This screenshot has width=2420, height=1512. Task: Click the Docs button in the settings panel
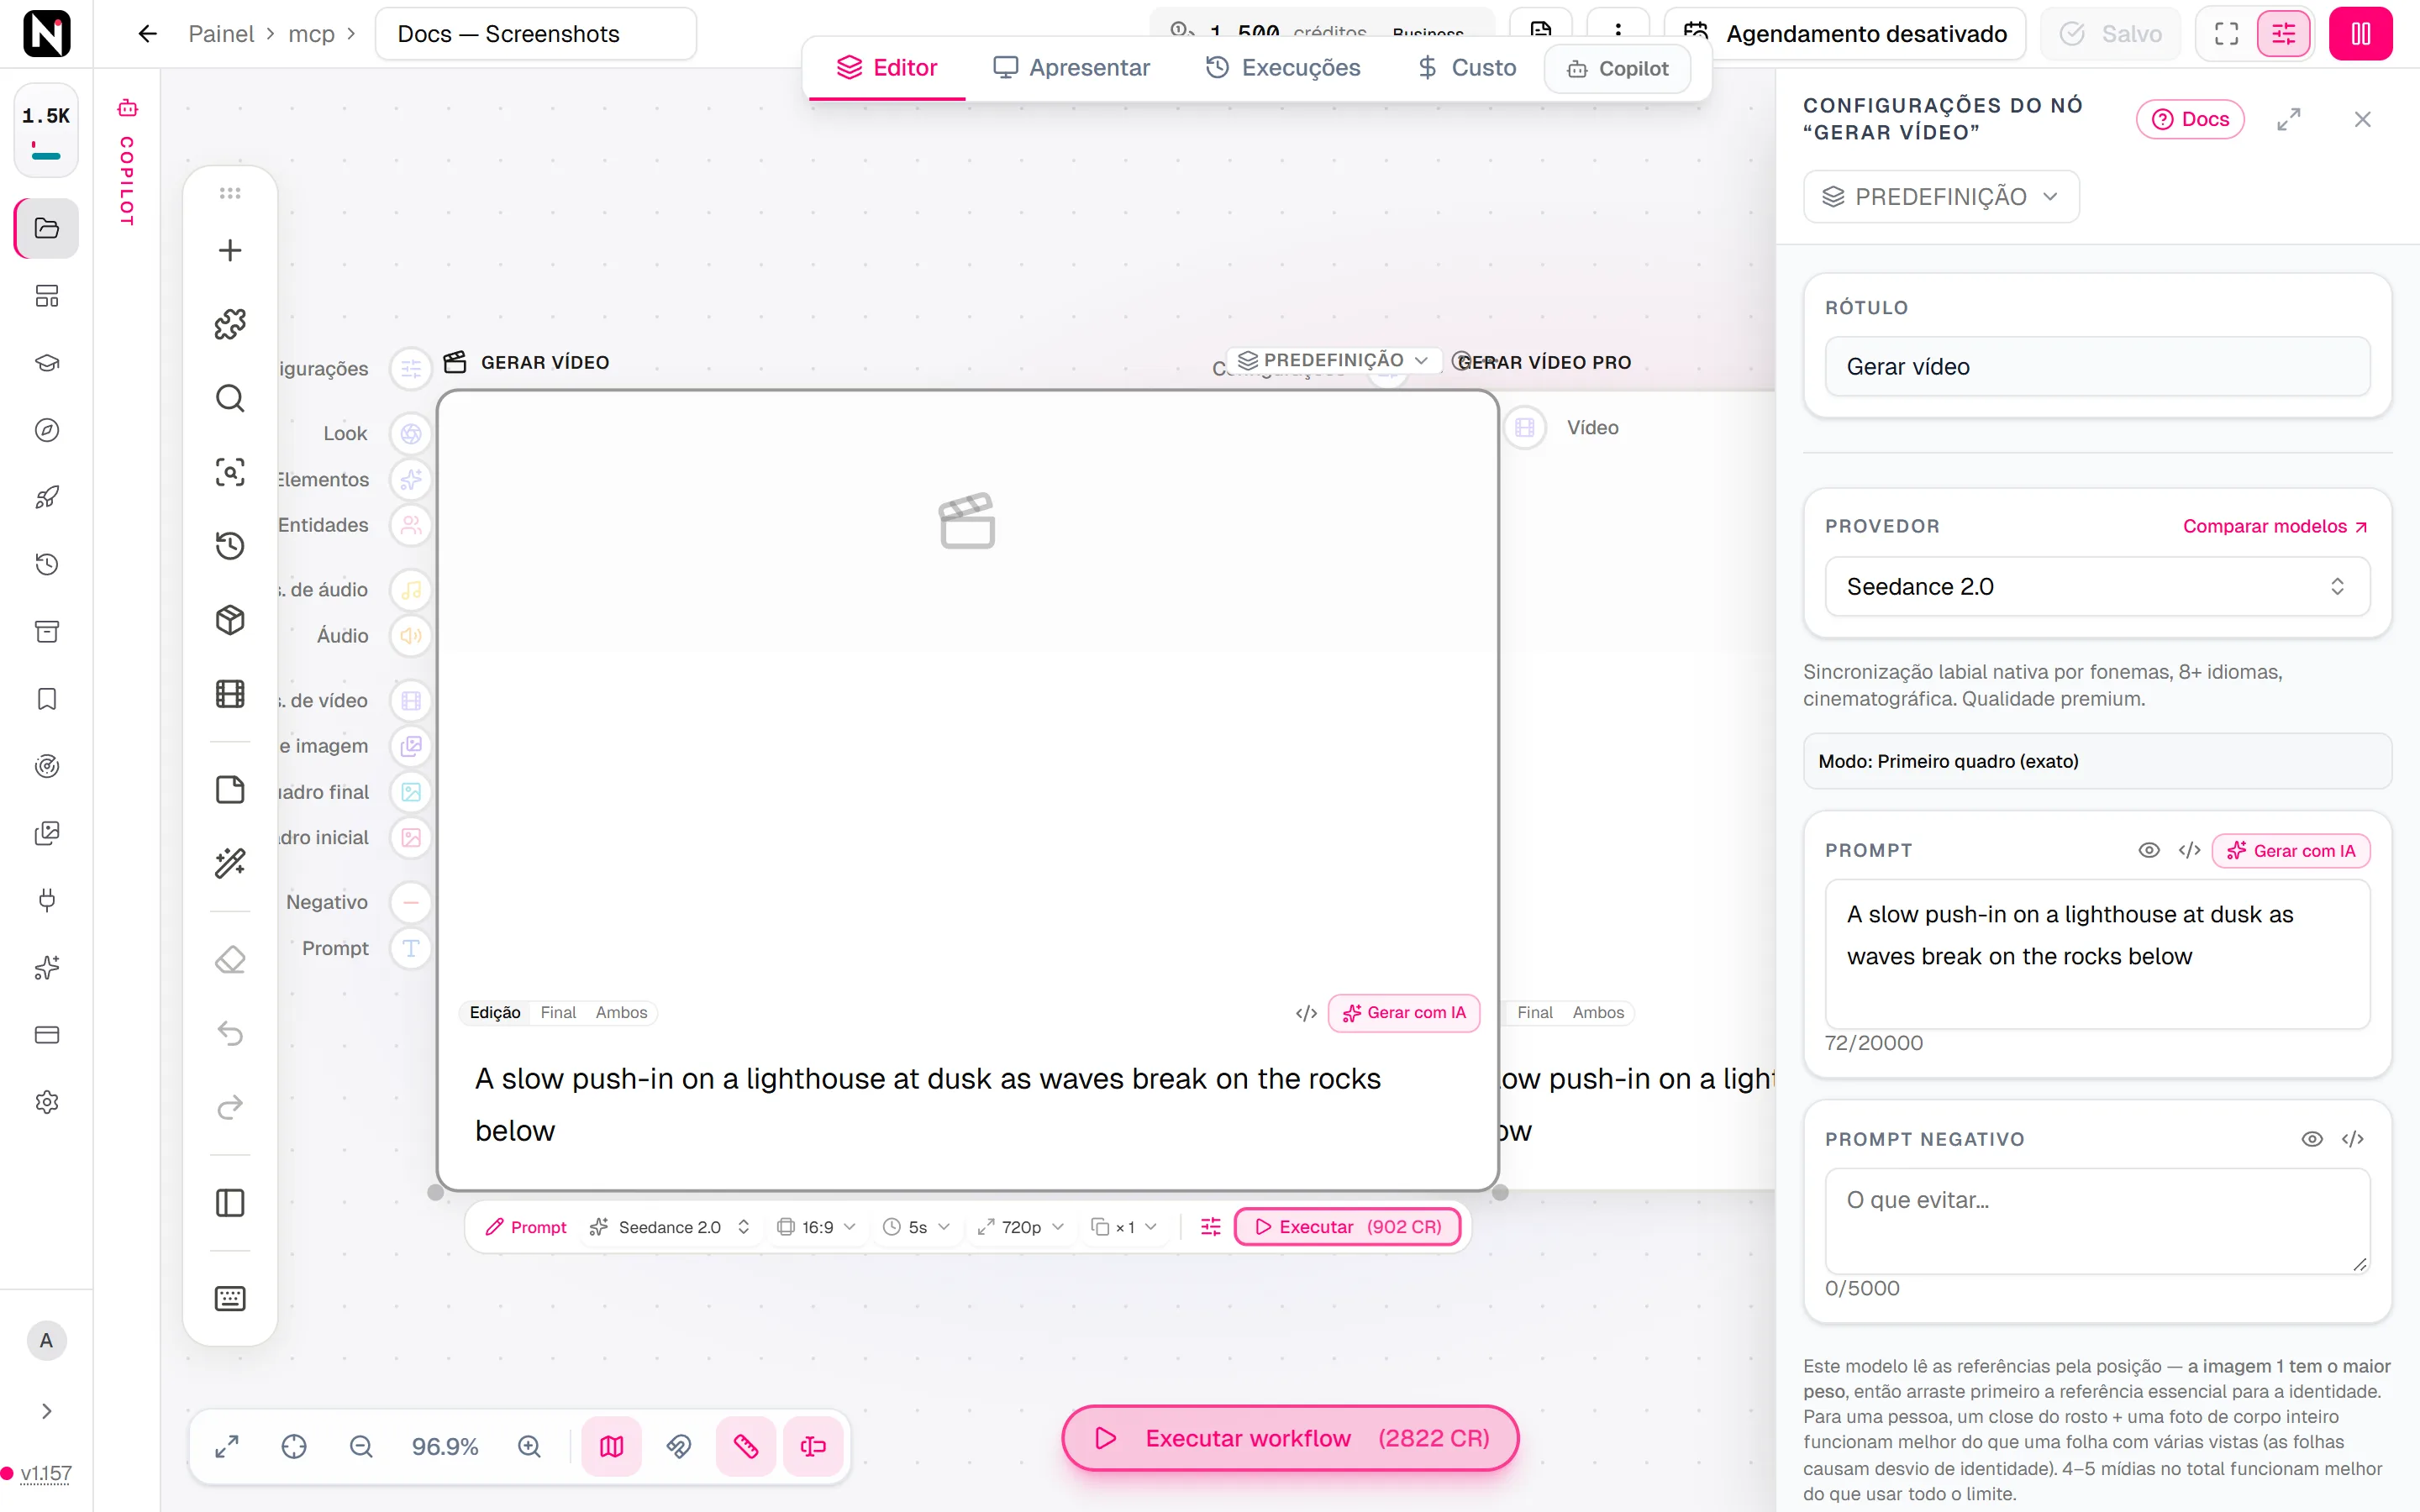tap(2190, 119)
